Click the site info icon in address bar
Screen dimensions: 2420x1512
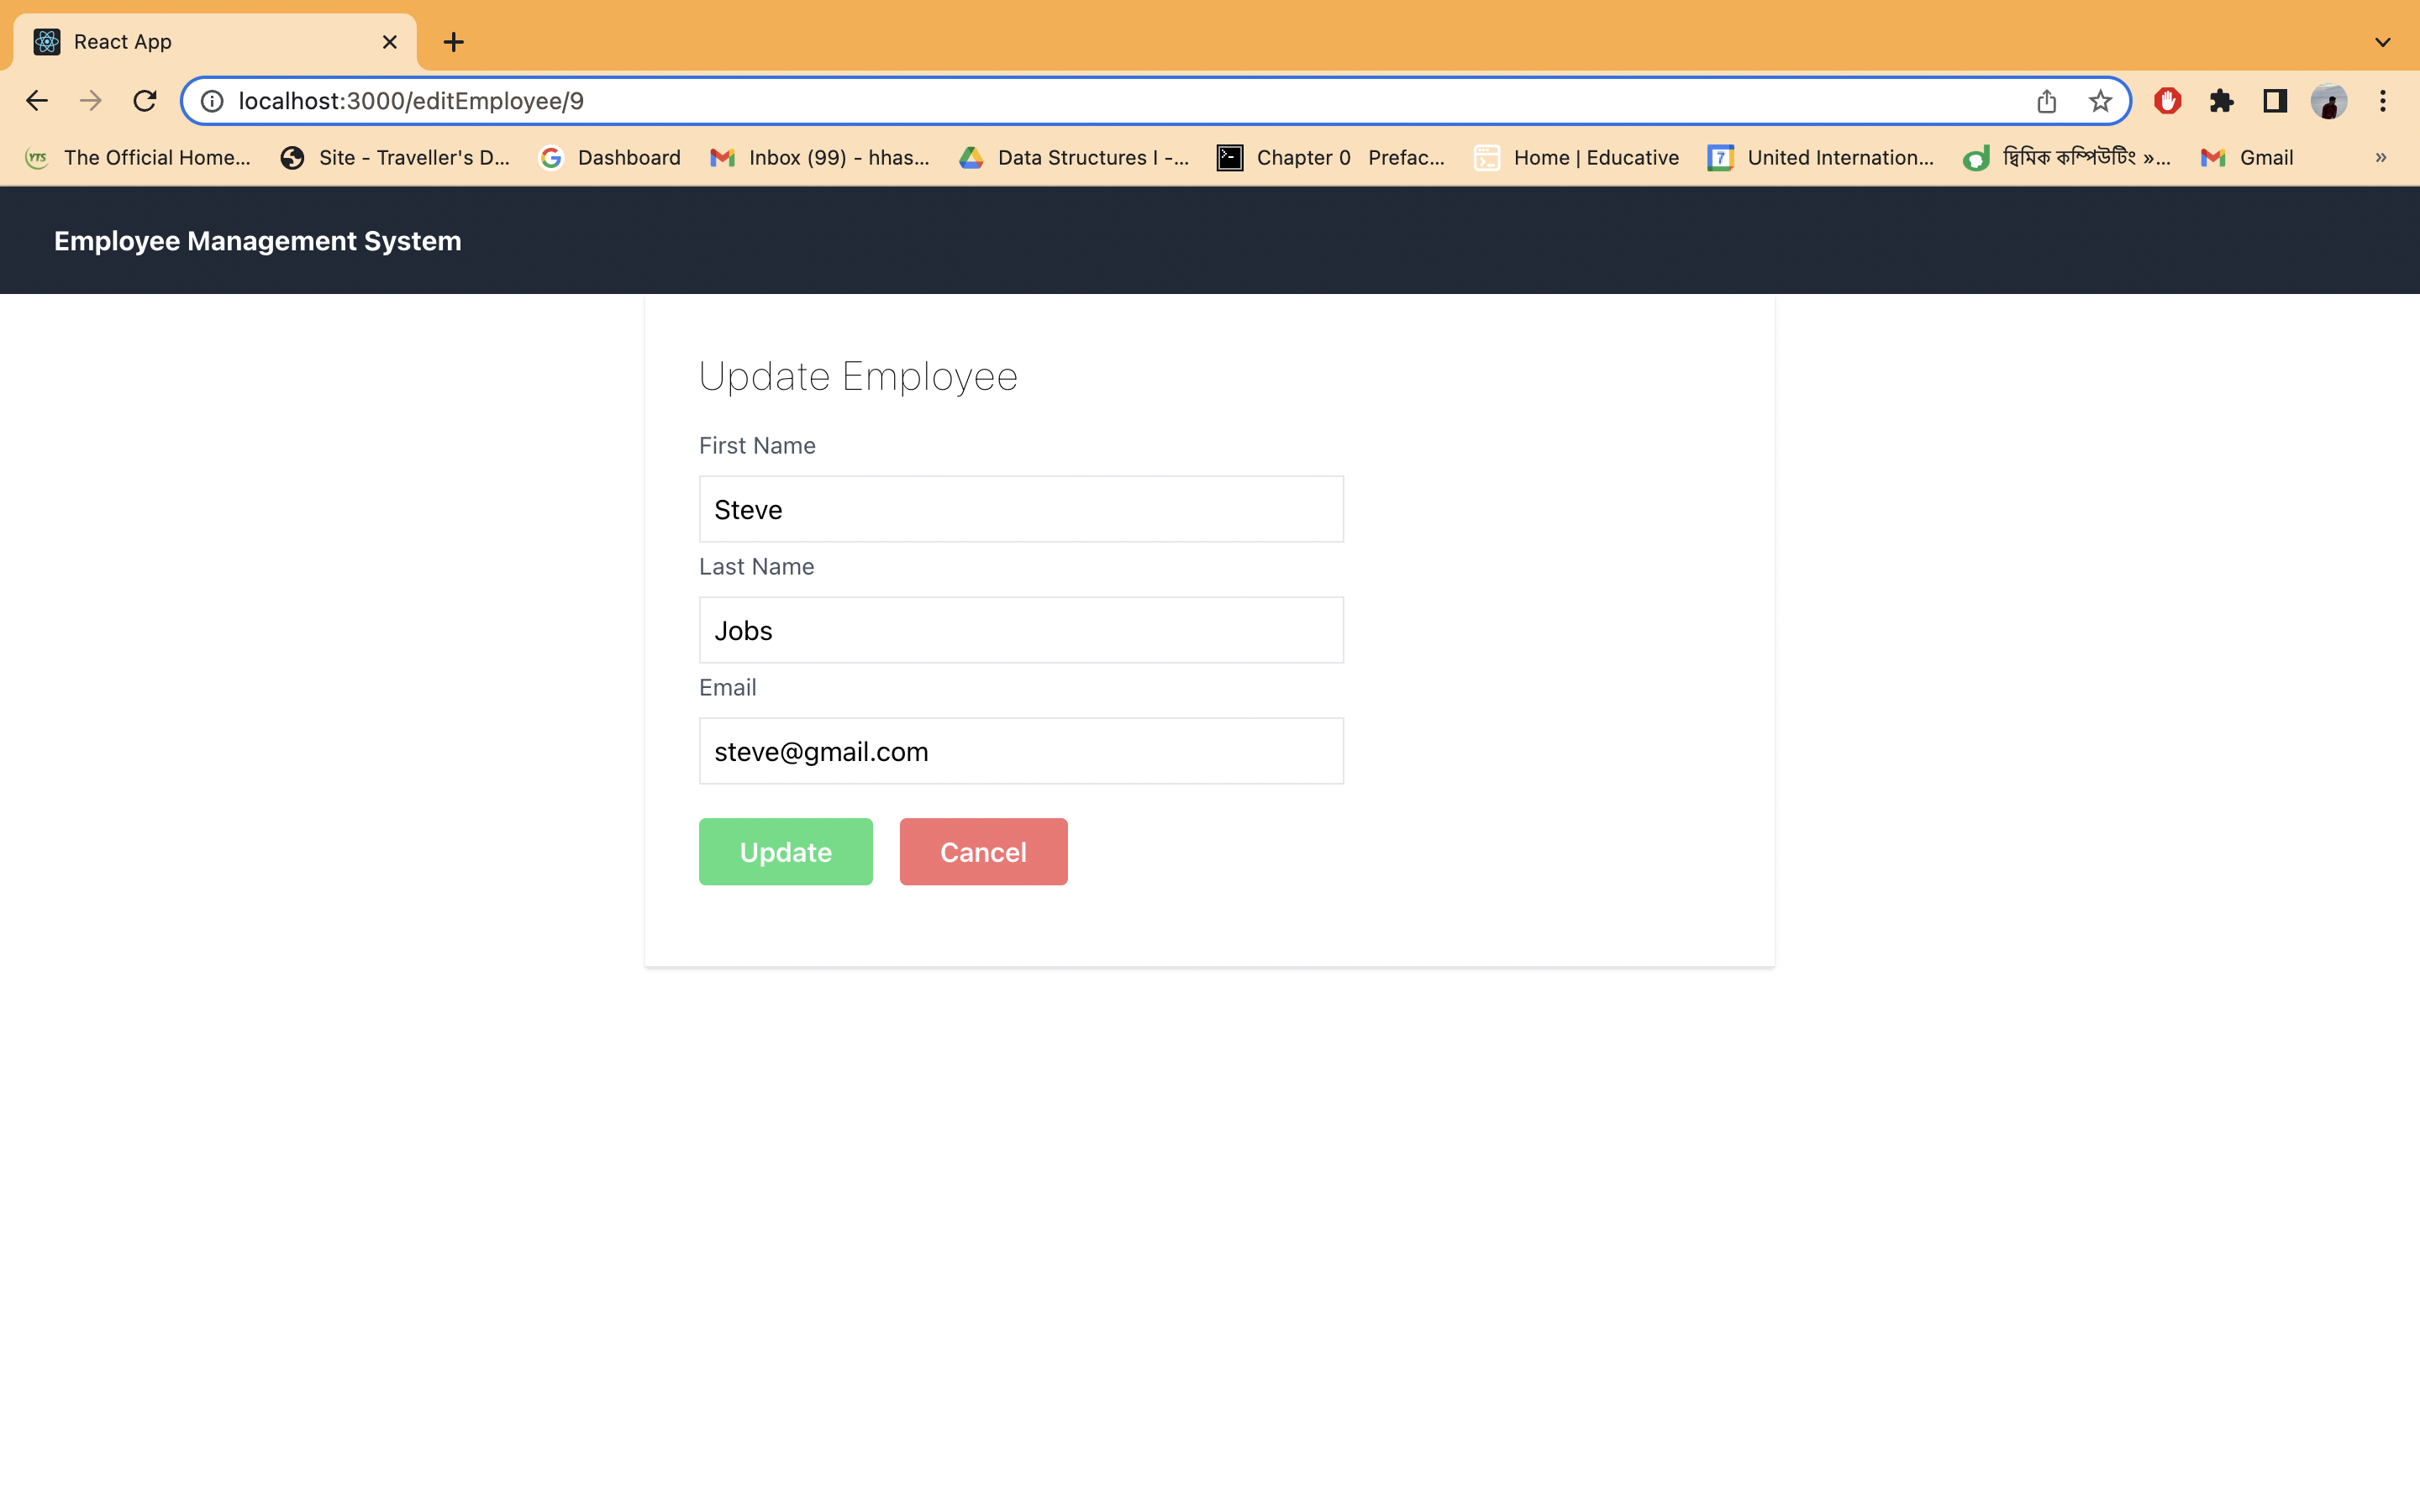211,100
